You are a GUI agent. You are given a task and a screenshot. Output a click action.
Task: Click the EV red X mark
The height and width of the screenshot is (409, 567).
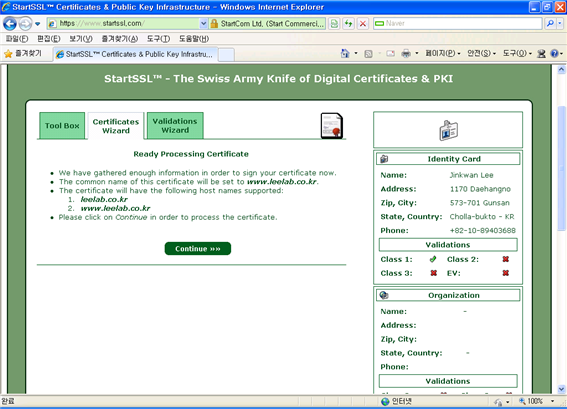pos(506,273)
